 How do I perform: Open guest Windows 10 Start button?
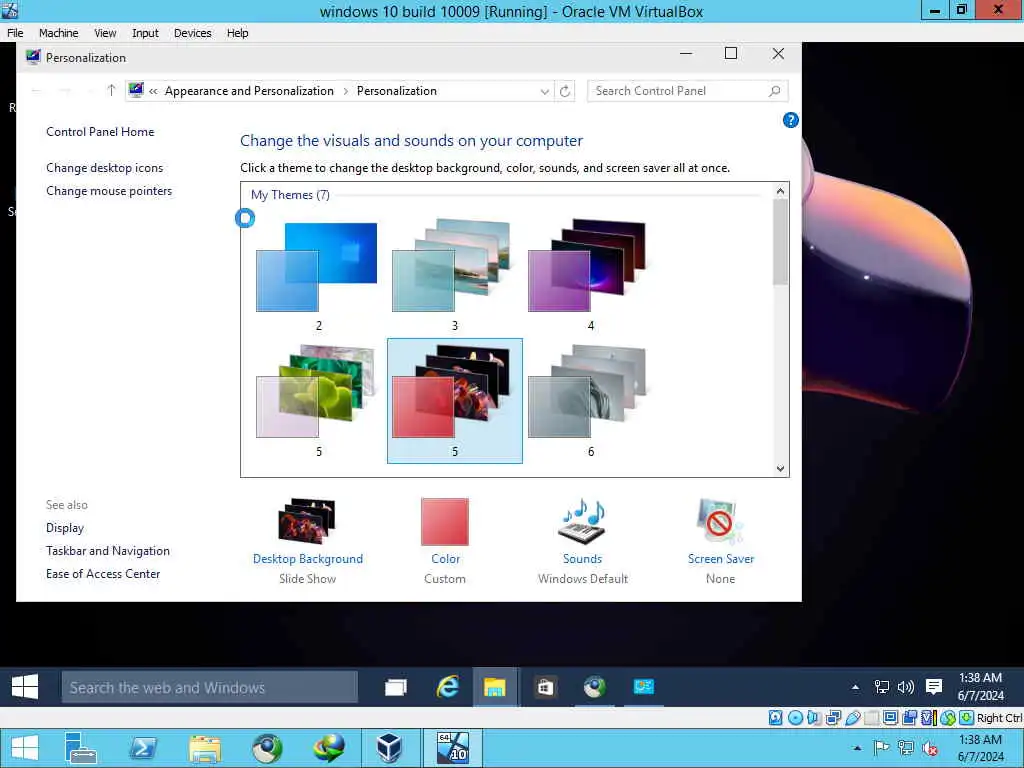(25, 687)
